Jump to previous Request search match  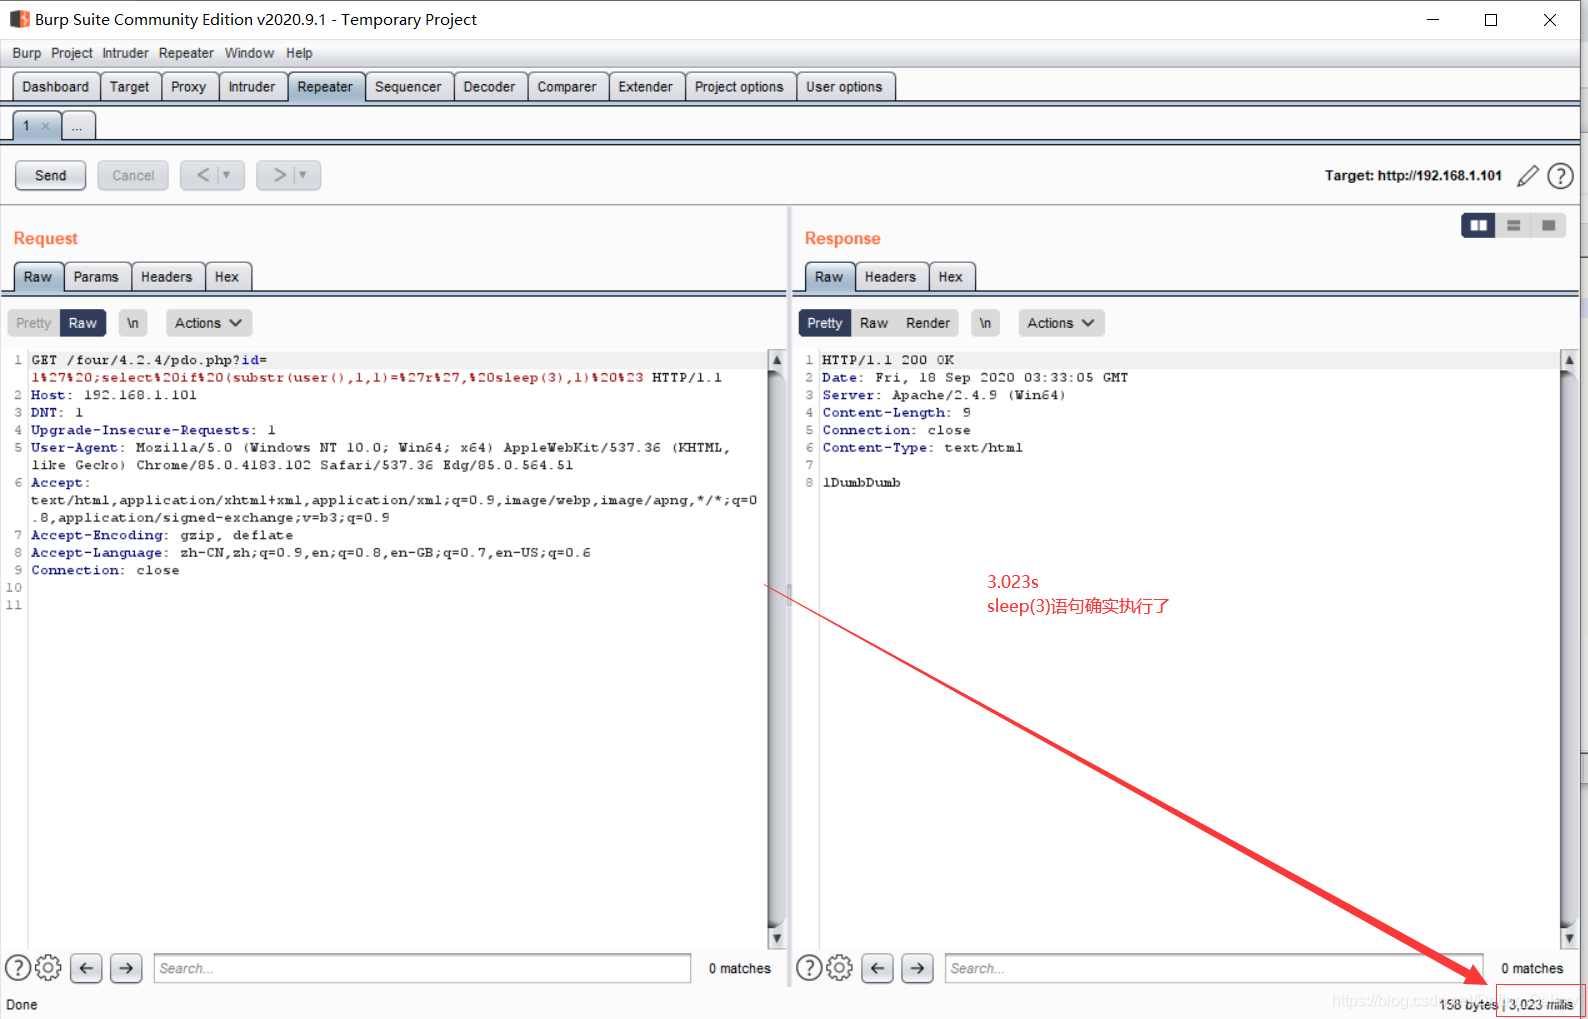(x=86, y=968)
